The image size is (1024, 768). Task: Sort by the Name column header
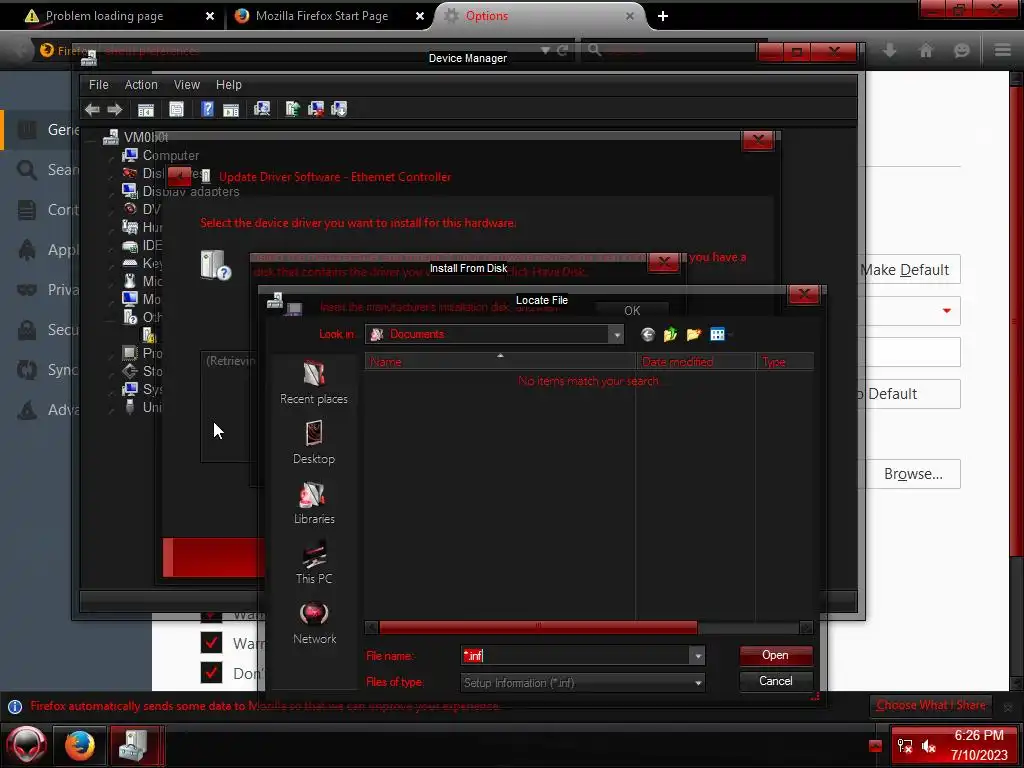pyautogui.click(x=500, y=362)
